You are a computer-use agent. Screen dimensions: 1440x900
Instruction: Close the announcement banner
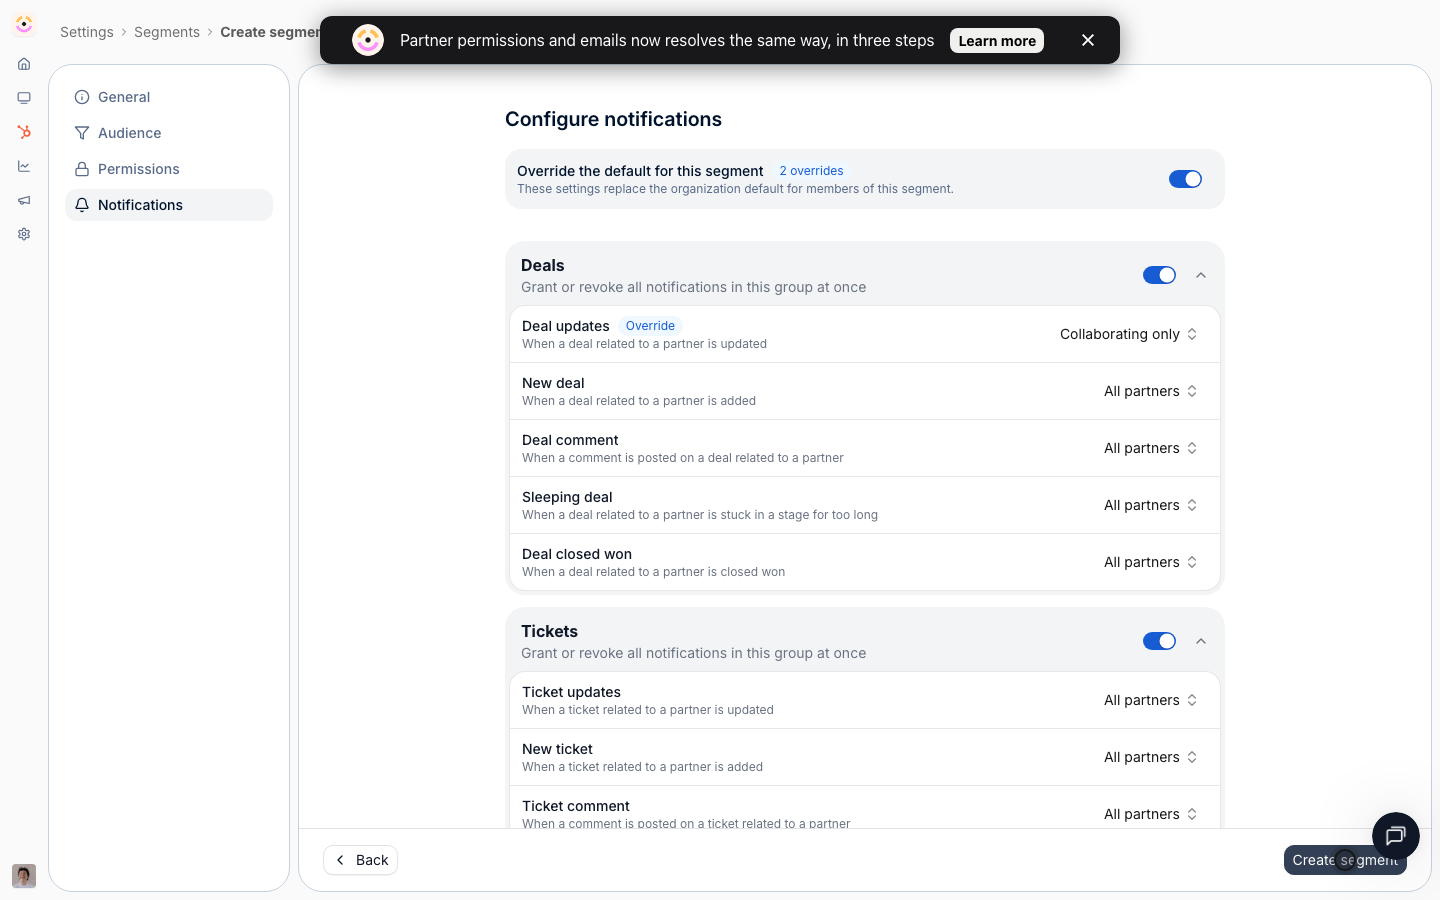coord(1088,40)
